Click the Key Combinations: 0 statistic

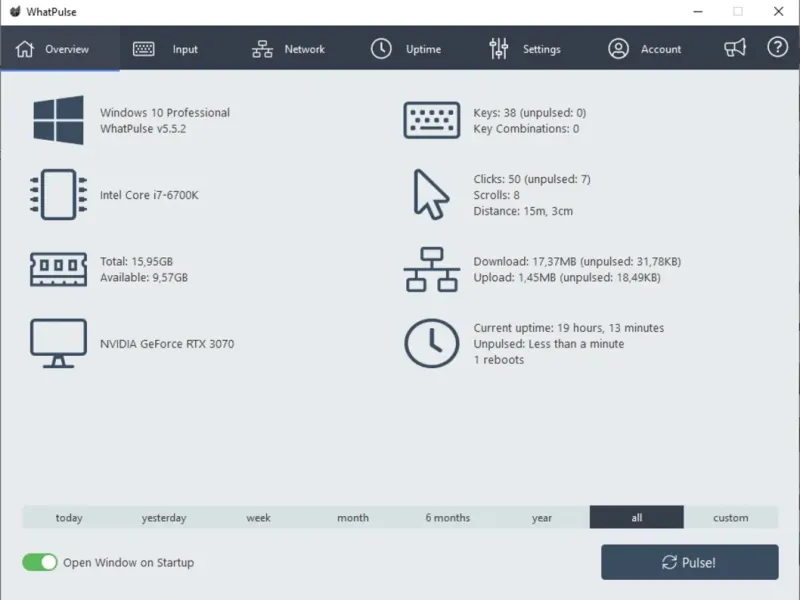click(526, 129)
